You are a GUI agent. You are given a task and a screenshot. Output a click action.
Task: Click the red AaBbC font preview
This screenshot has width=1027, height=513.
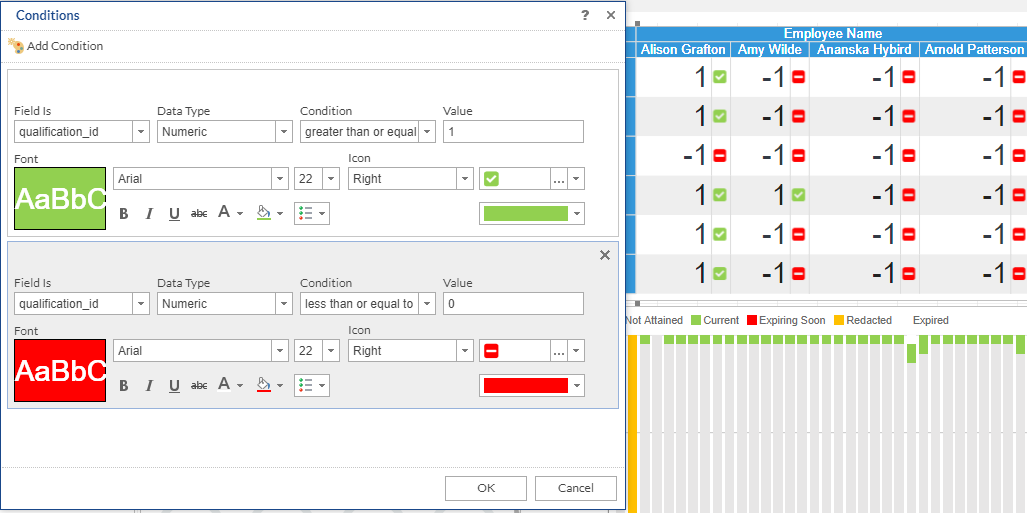click(x=60, y=370)
